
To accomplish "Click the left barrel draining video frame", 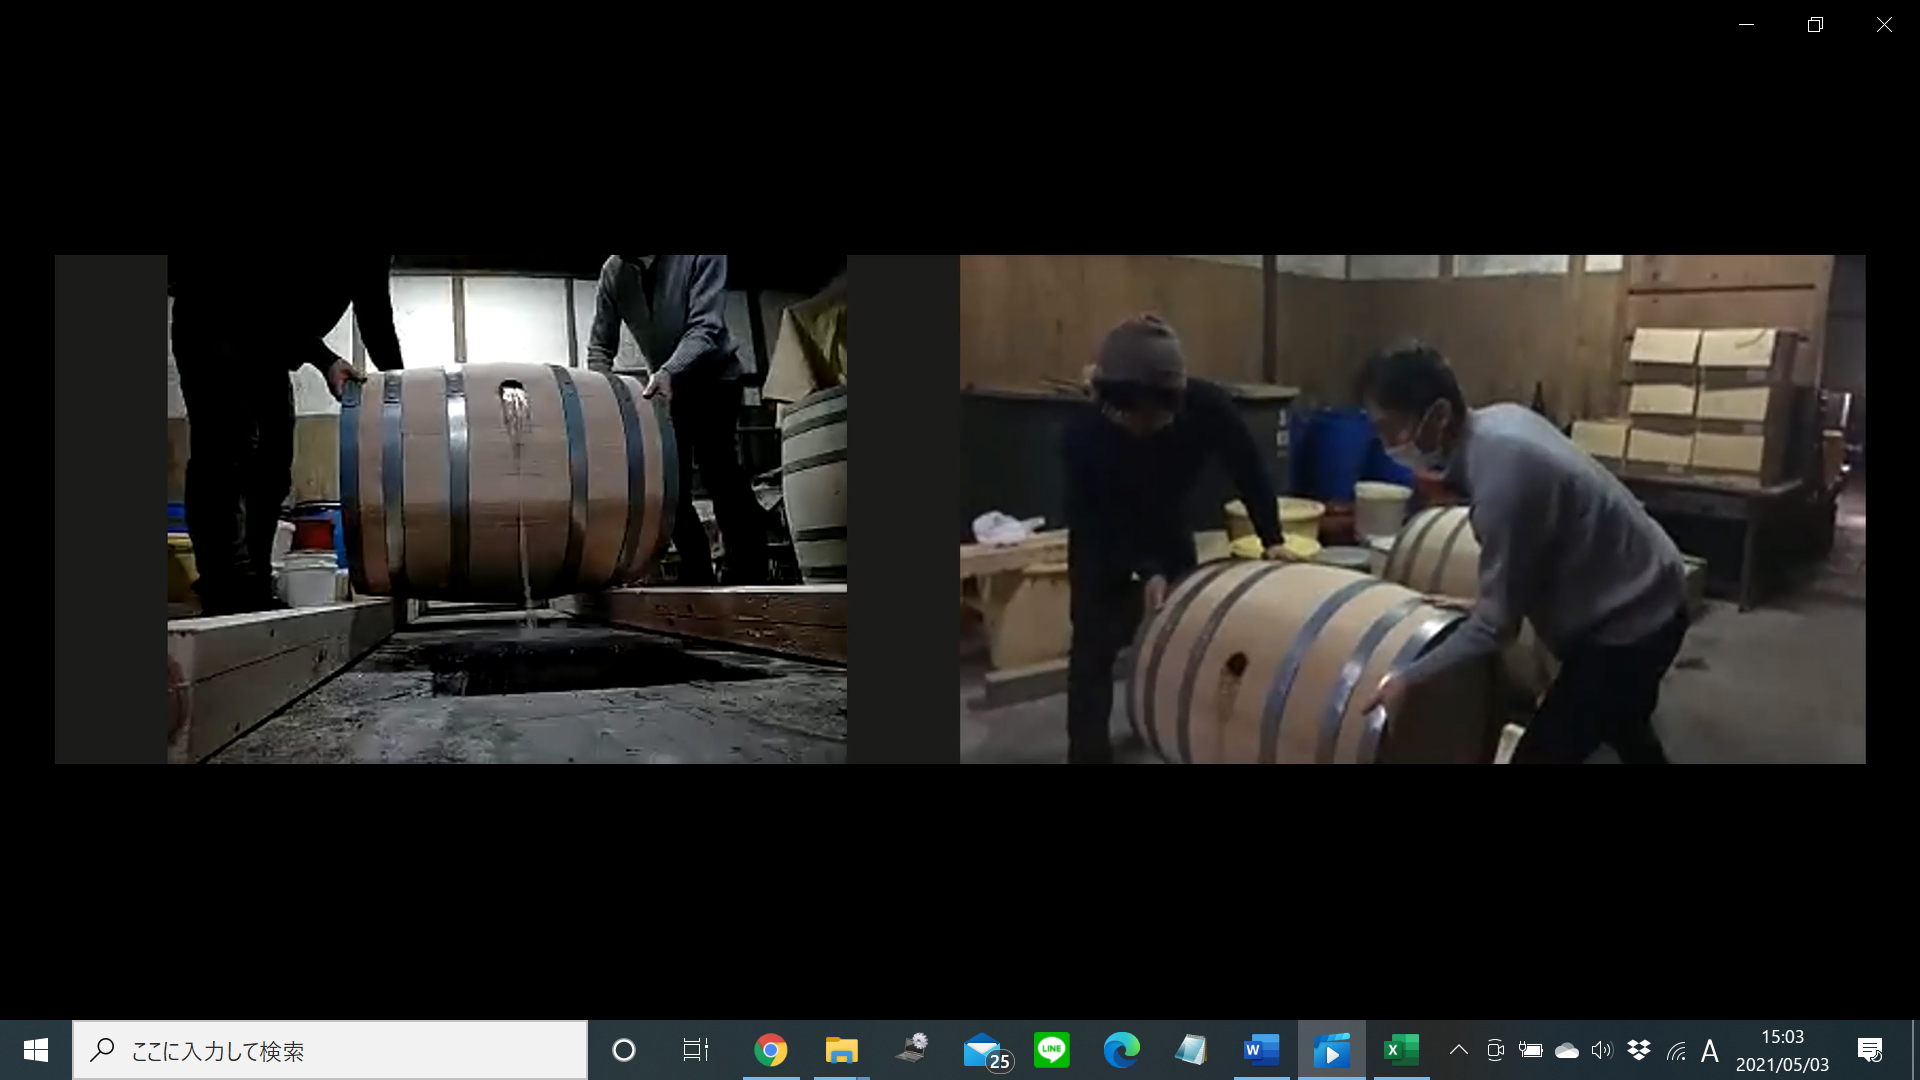I will [x=507, y=509].
